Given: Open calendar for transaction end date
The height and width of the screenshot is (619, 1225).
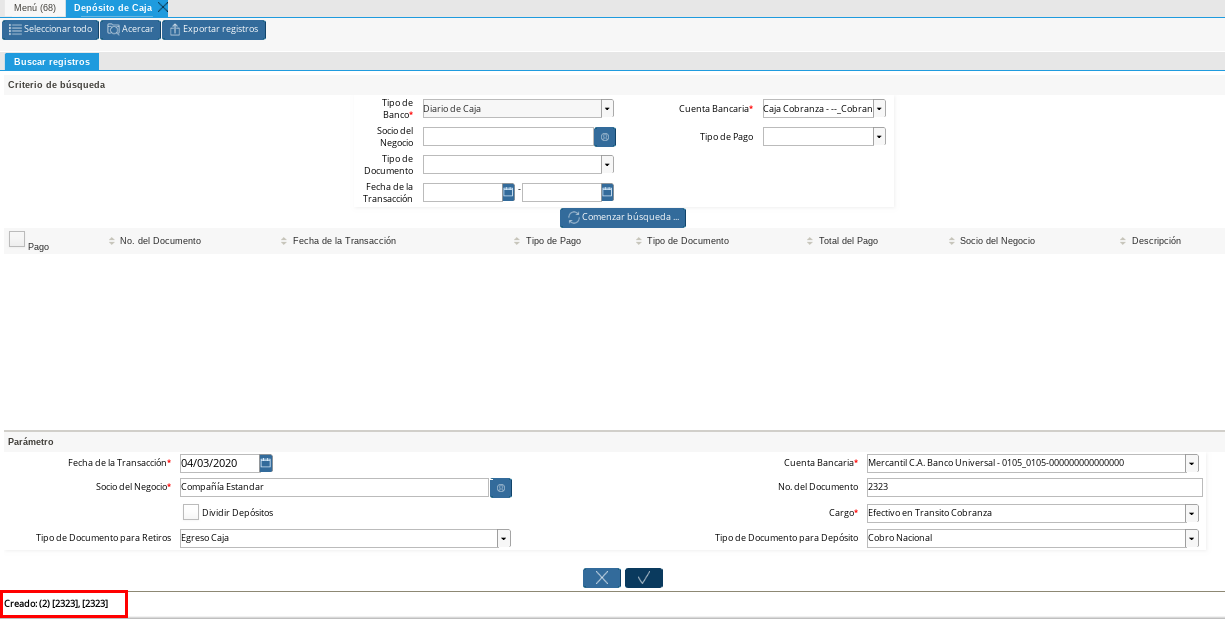Looking at the screenshot, I should [x=607, y=192].
